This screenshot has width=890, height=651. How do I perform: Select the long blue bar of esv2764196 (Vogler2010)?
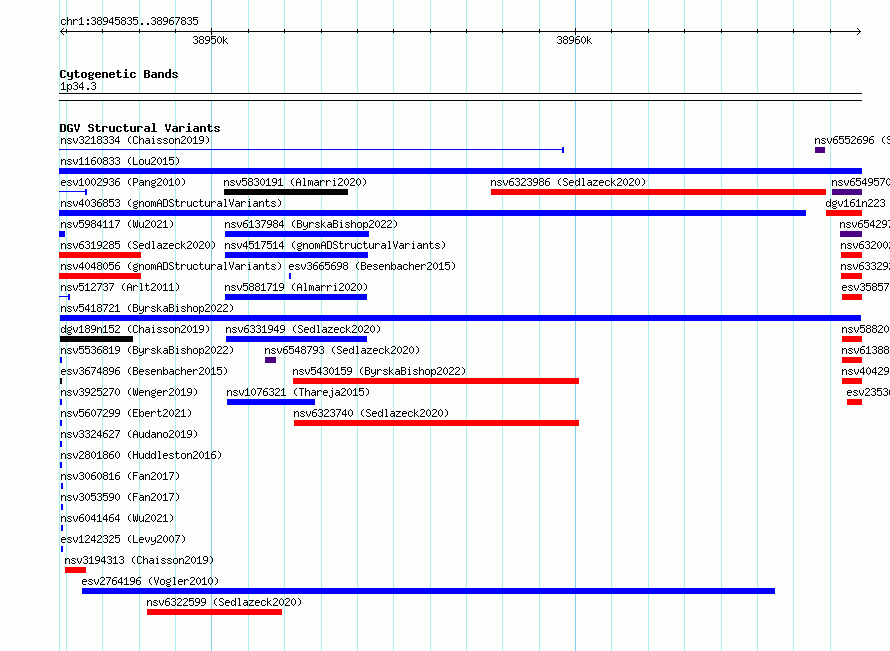tap(429, 591)
